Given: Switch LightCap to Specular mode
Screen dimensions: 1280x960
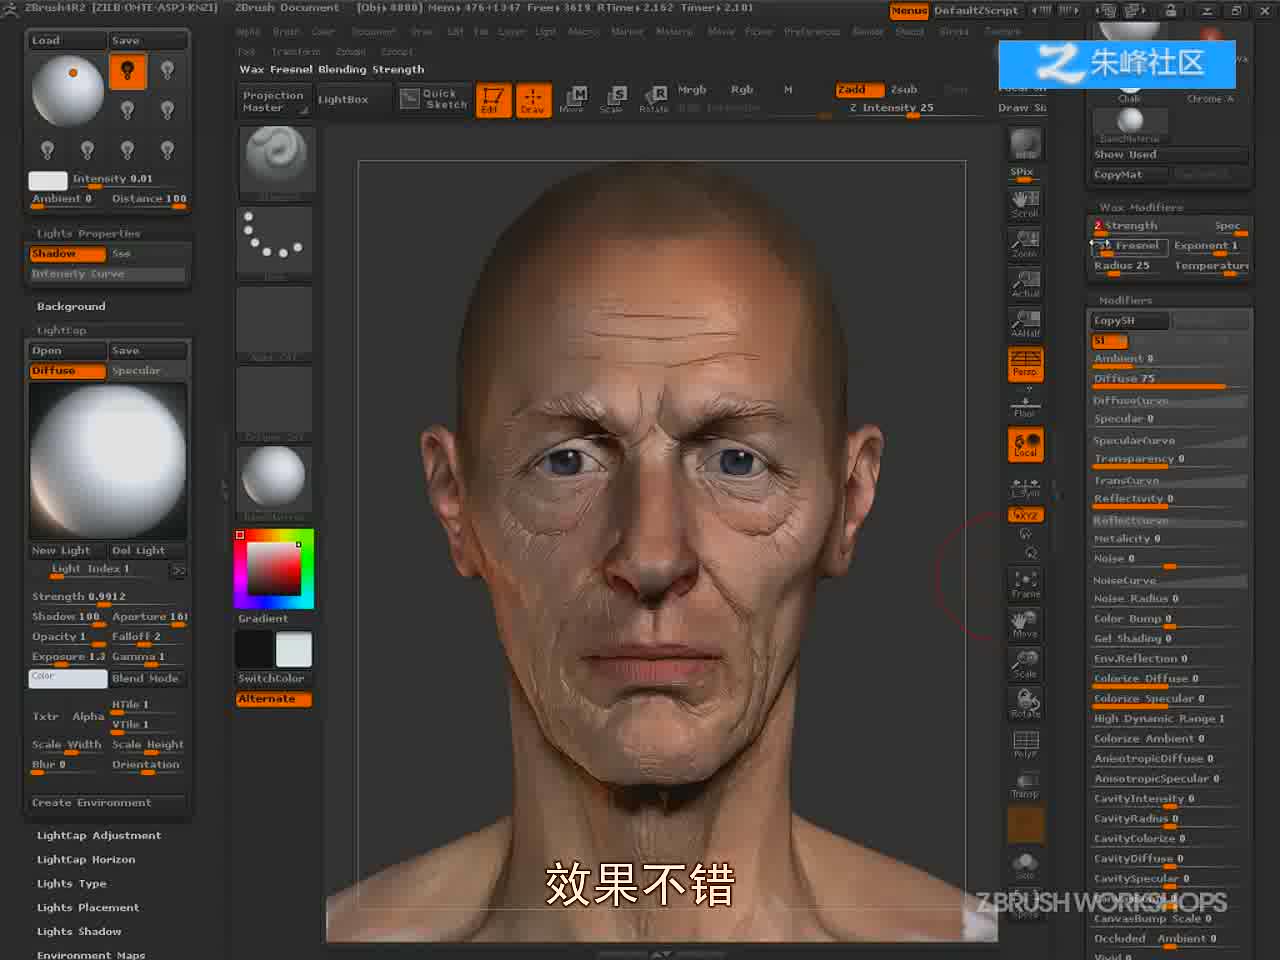Looking at the screenshot, I should pos(147,371).
